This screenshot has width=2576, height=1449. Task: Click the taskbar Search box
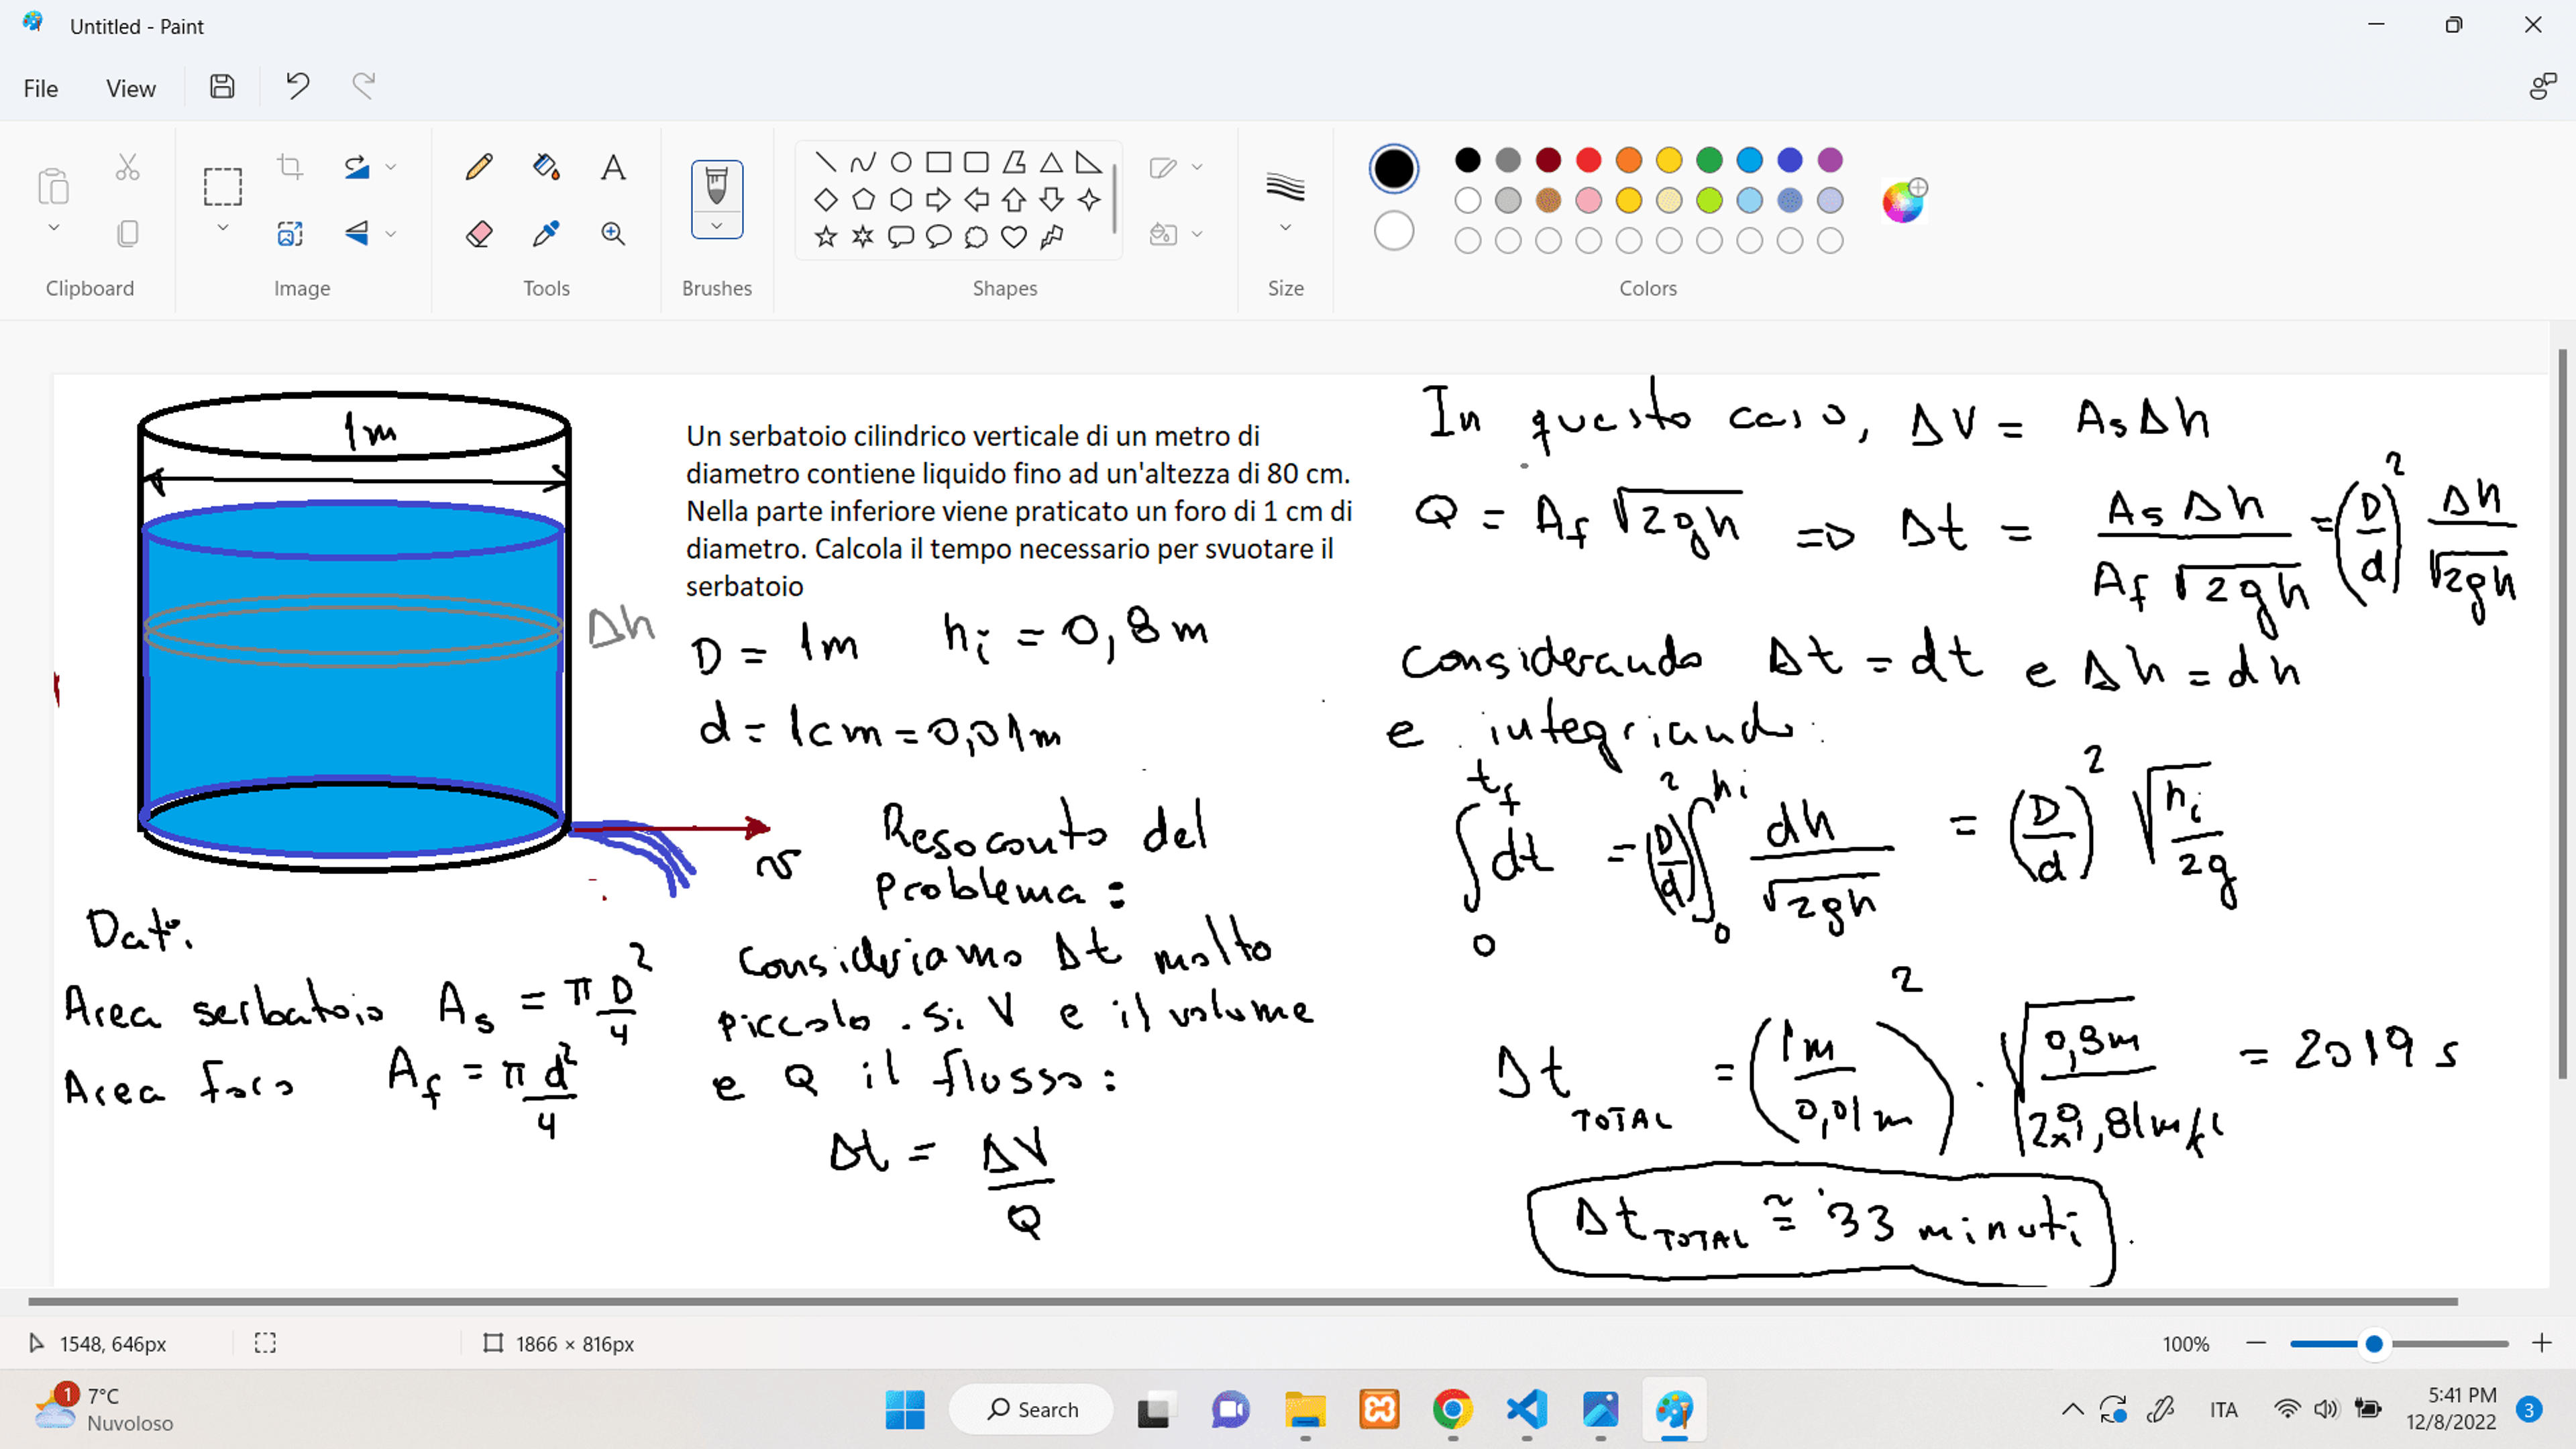1031,1409
